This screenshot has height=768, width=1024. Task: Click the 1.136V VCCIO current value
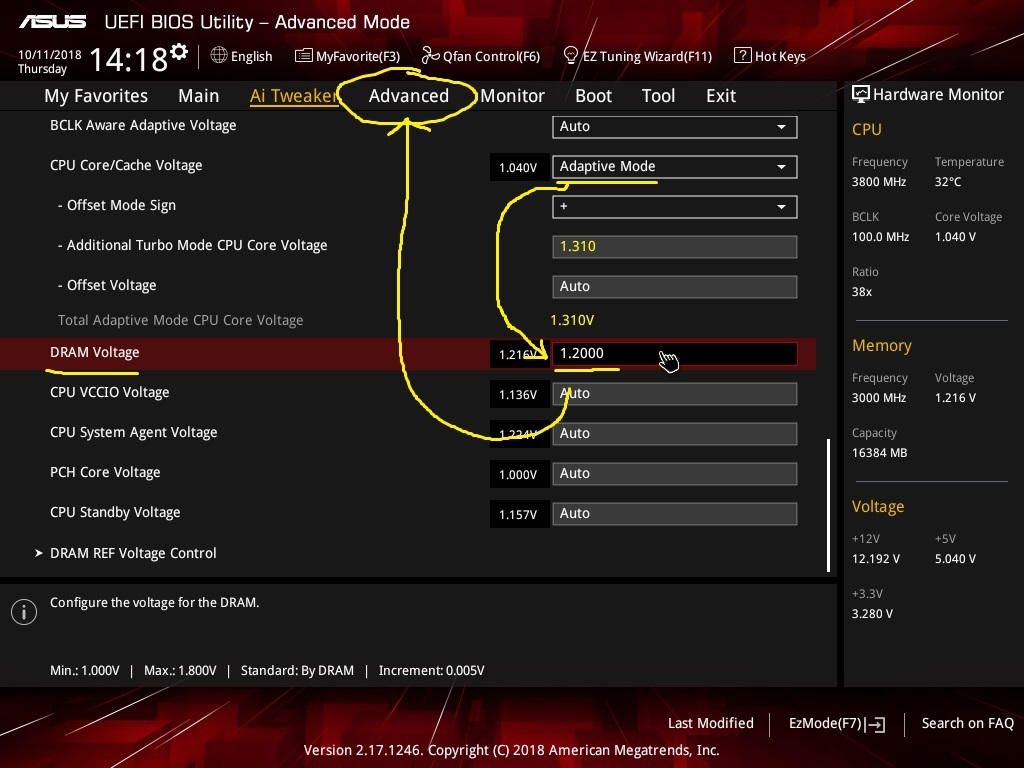[519, 395]
